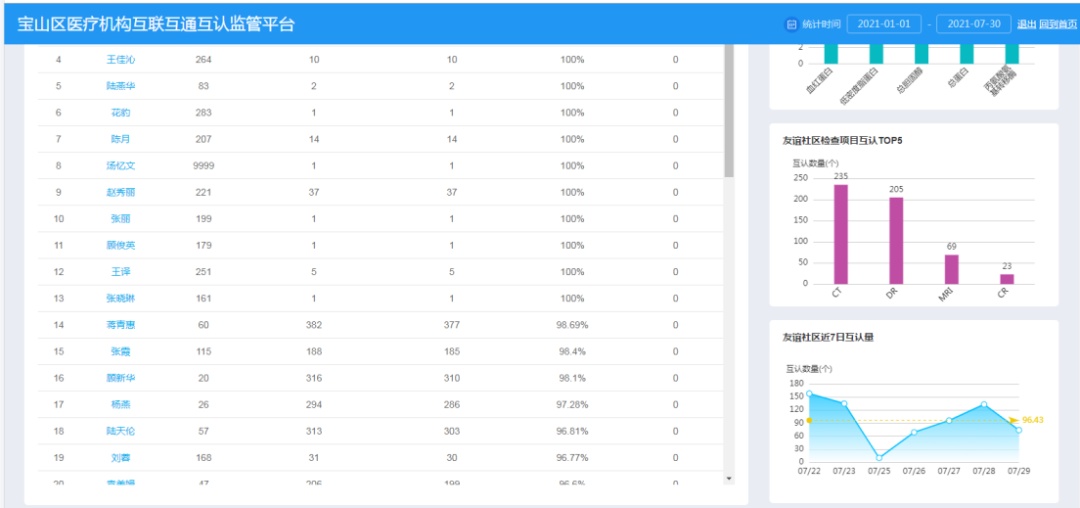This screenshot has height=508, width=1080.
Task: Click the calendar icon beside 统计时间
Action: [x=791, y=24]
